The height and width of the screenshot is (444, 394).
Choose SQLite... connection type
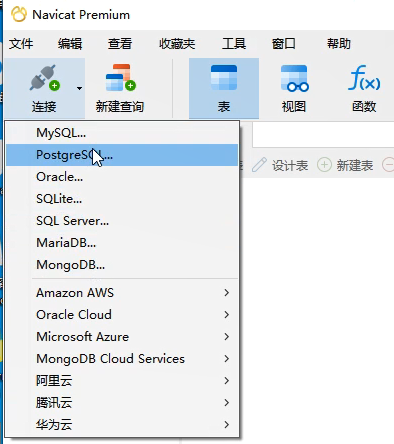(122, 199)
